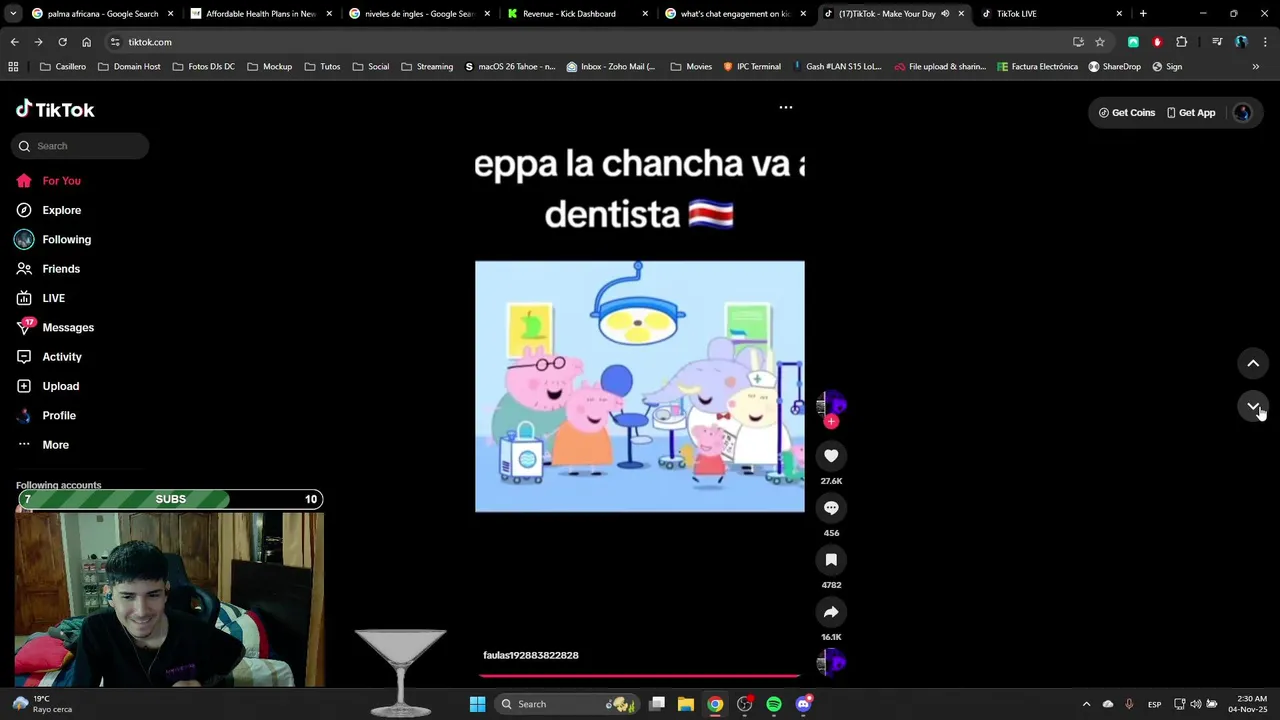Click the install app icon in address bar
Image resolution: width=1280 pixels, height=720 pixels.
coord(1078,42)
